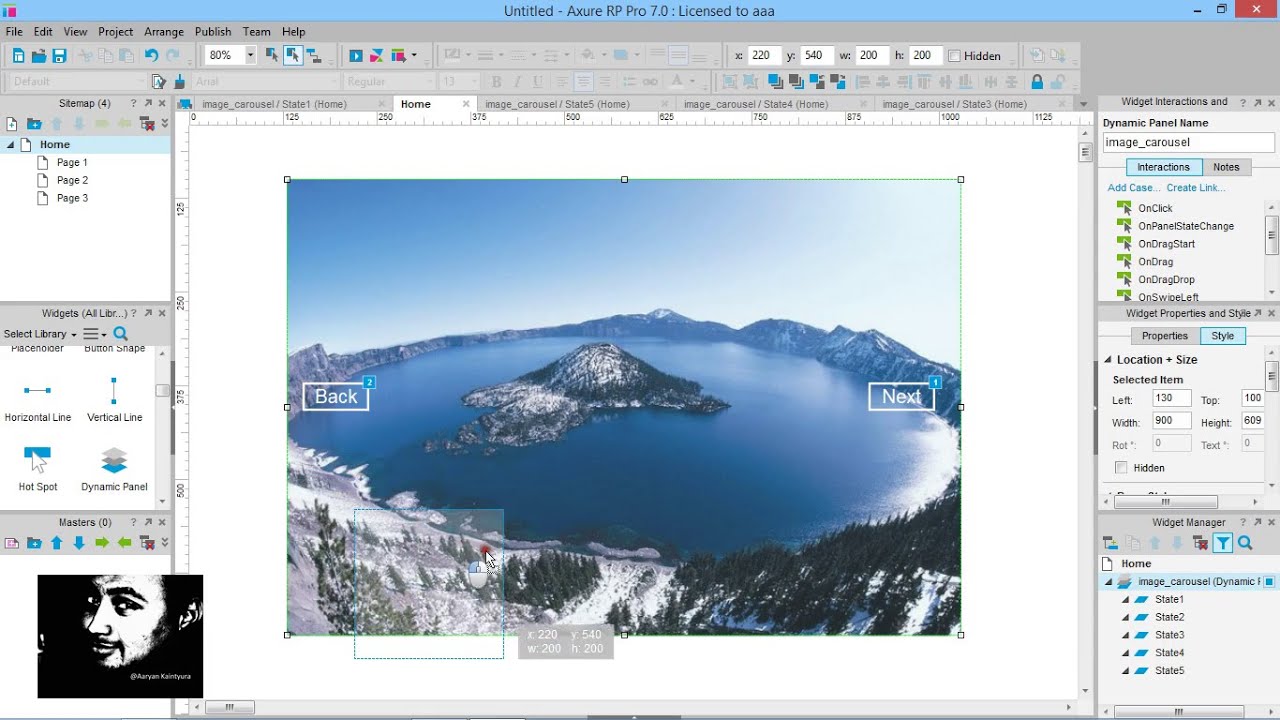Switch to the Properties tab
The image size is (1280, 720).
pyautogui.click(x=1165, y=336)
